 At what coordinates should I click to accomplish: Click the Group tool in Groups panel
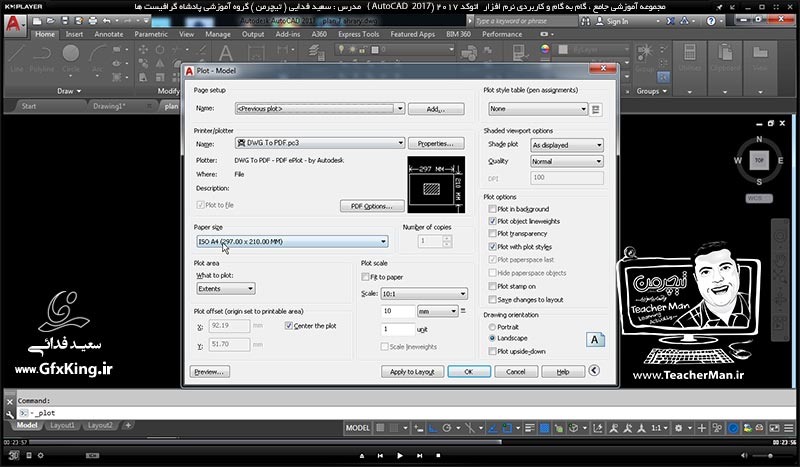(645, 57)
